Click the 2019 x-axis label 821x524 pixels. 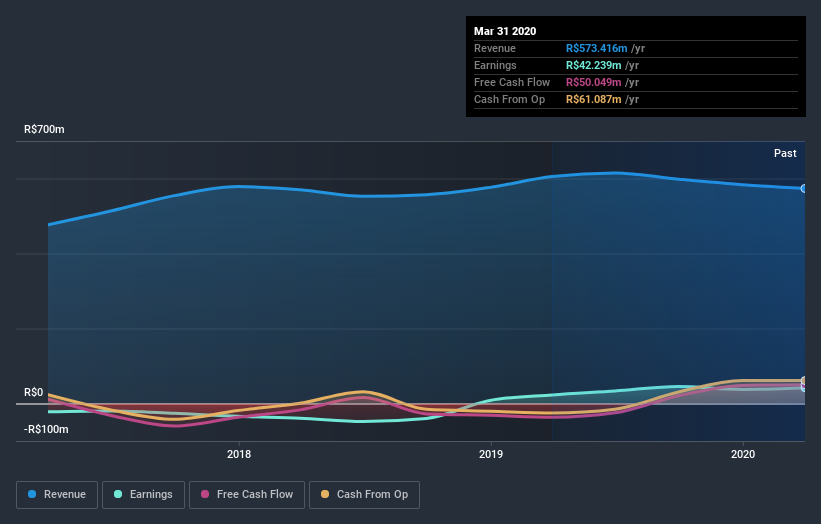[x=491, y=454]
